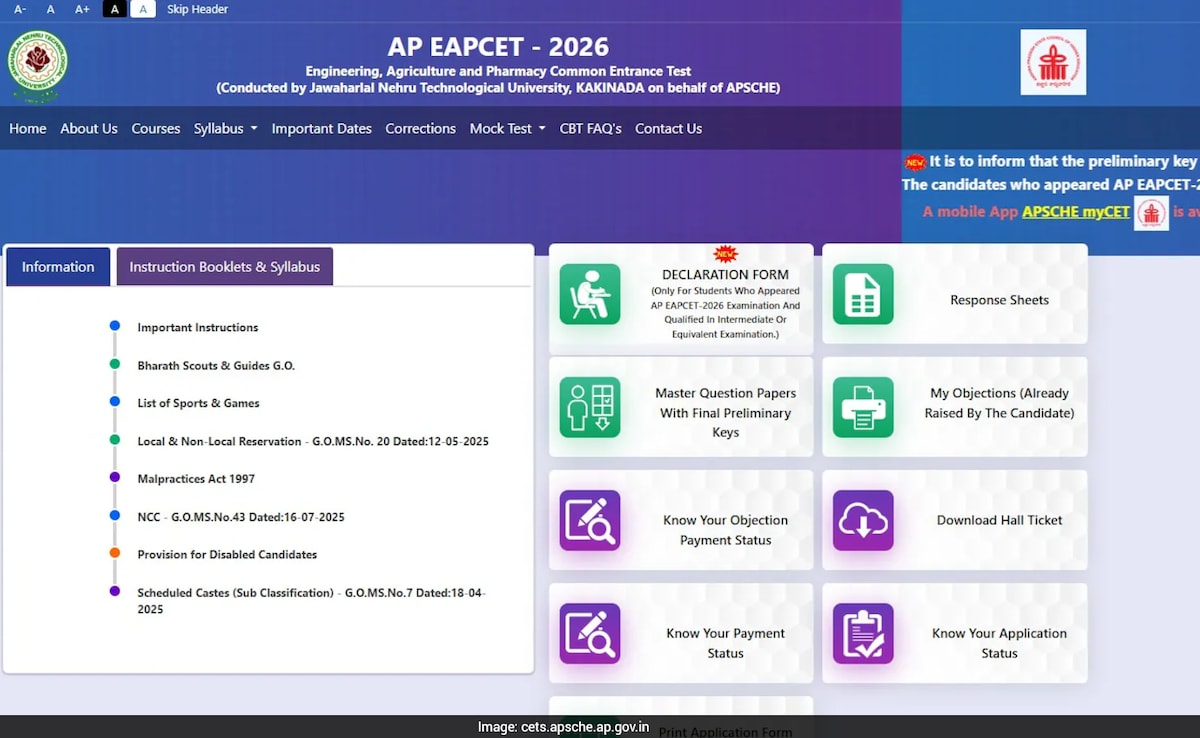Expand the Mock Test dropdown menu
The width and height of the screenshot is (1200, 738).
click(508, 128)
